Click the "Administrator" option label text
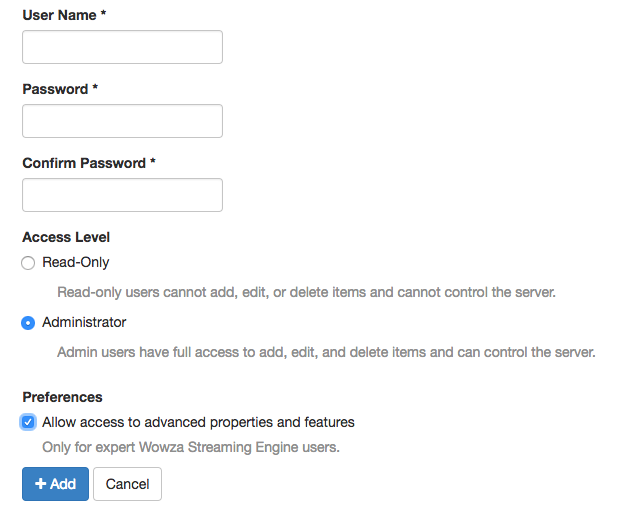The height and width of the screenshot is (531, 624). pyautogui.click(x=84, y=322)
